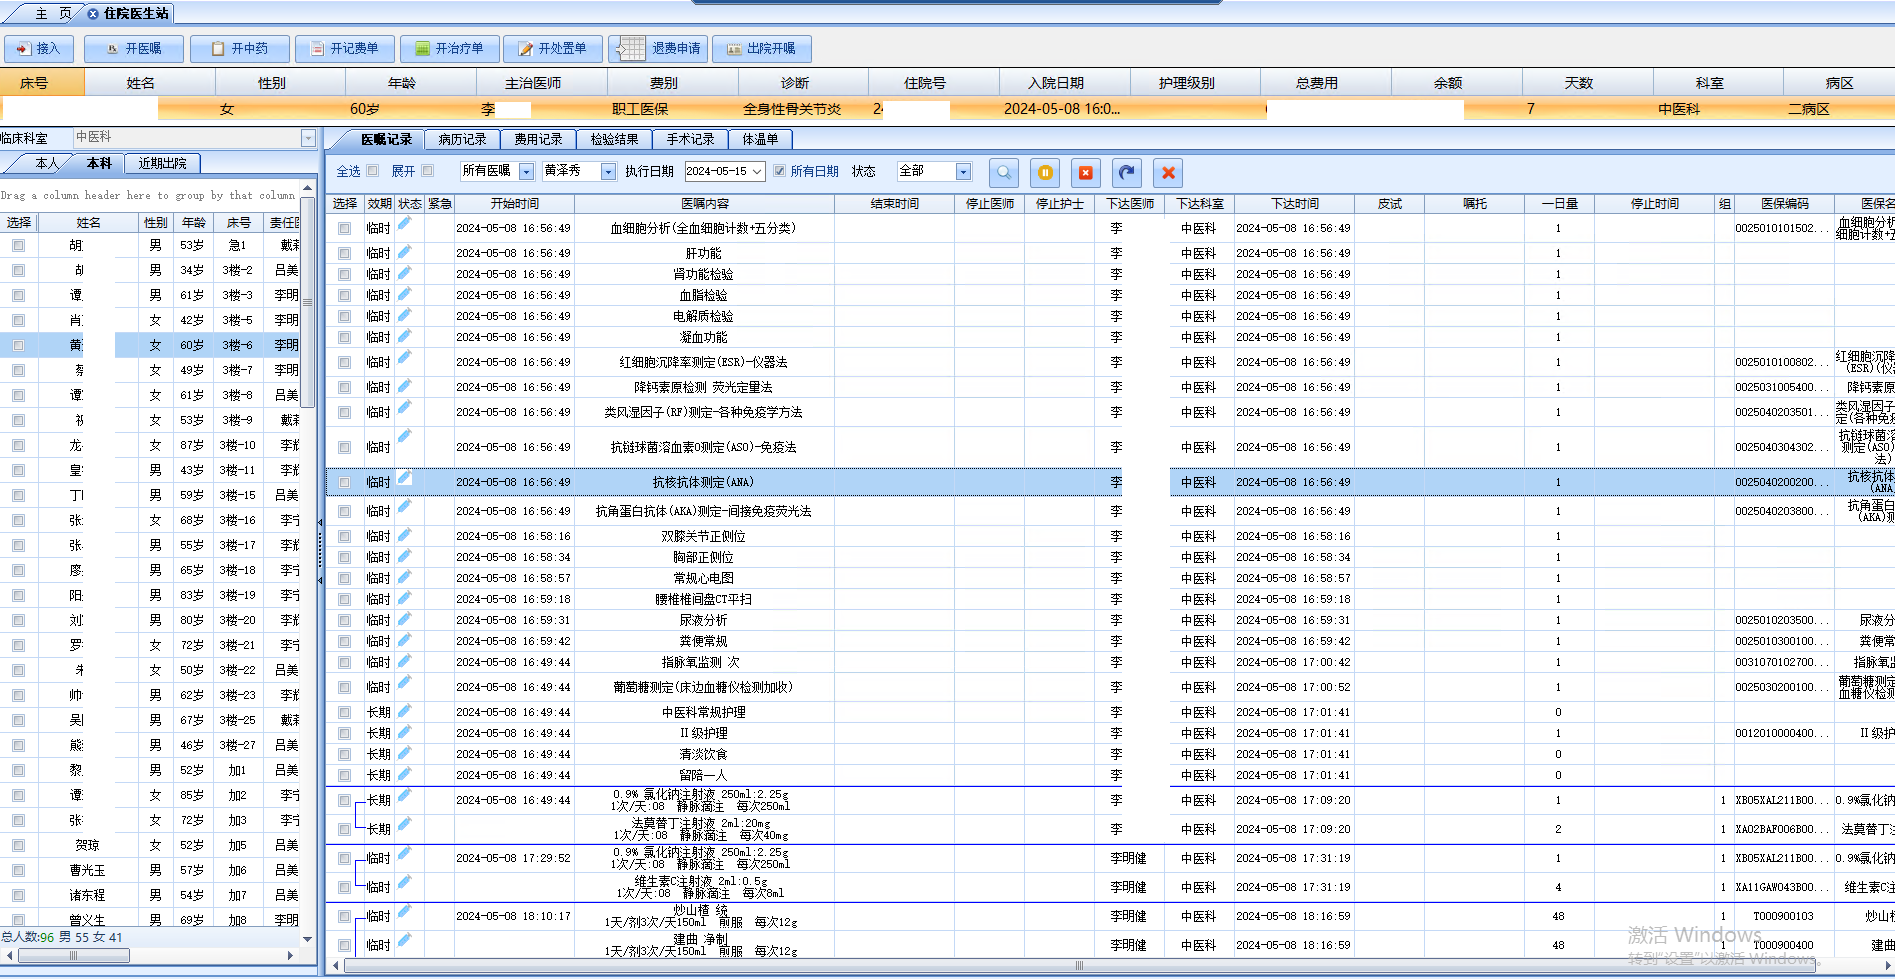The height and width of the screenshot is (979, 1895).
Task: Click the 开治疗单 green icon button
Action: tap(449, 48)
